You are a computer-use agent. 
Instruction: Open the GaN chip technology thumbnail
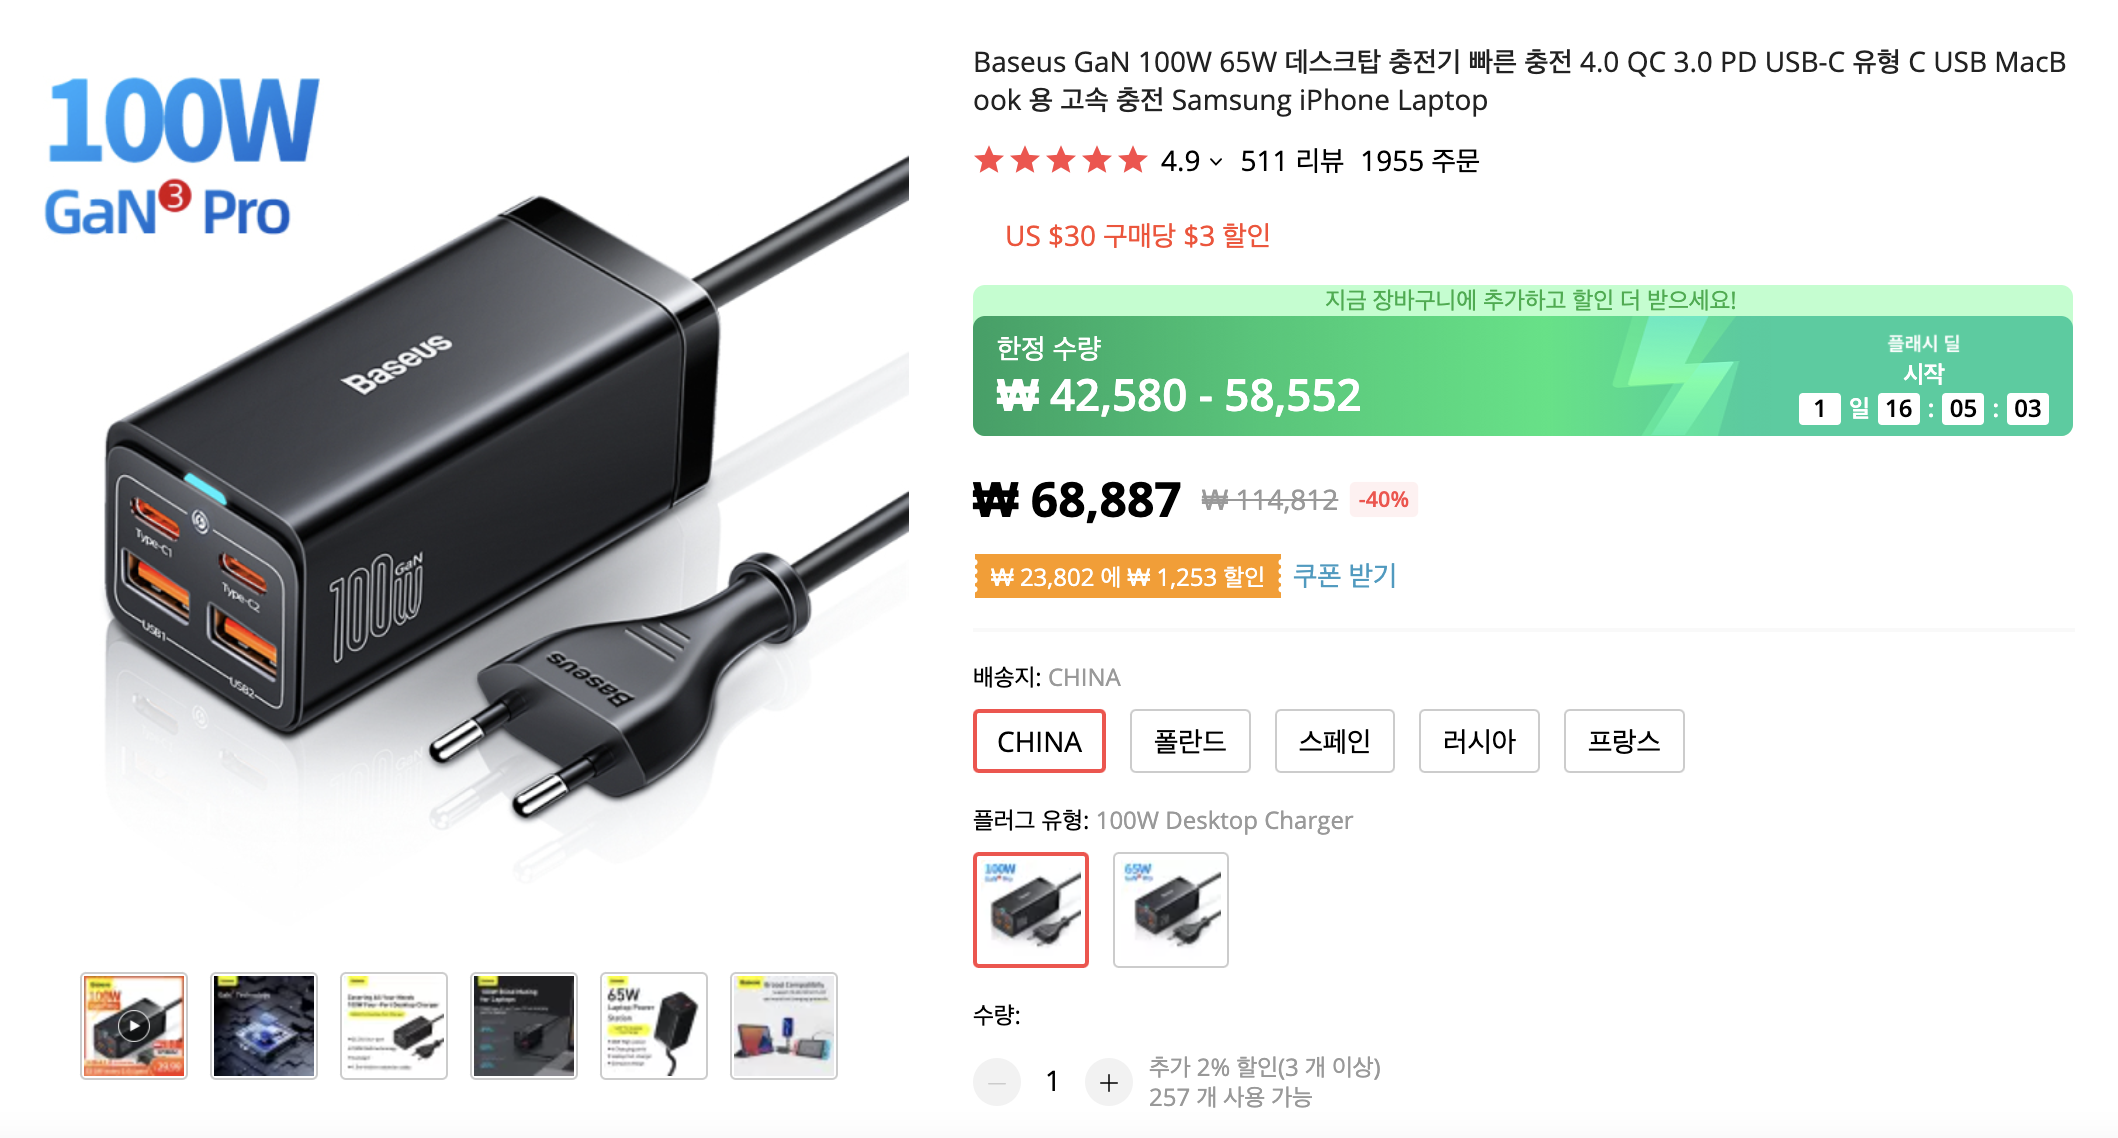point(264,1026)
